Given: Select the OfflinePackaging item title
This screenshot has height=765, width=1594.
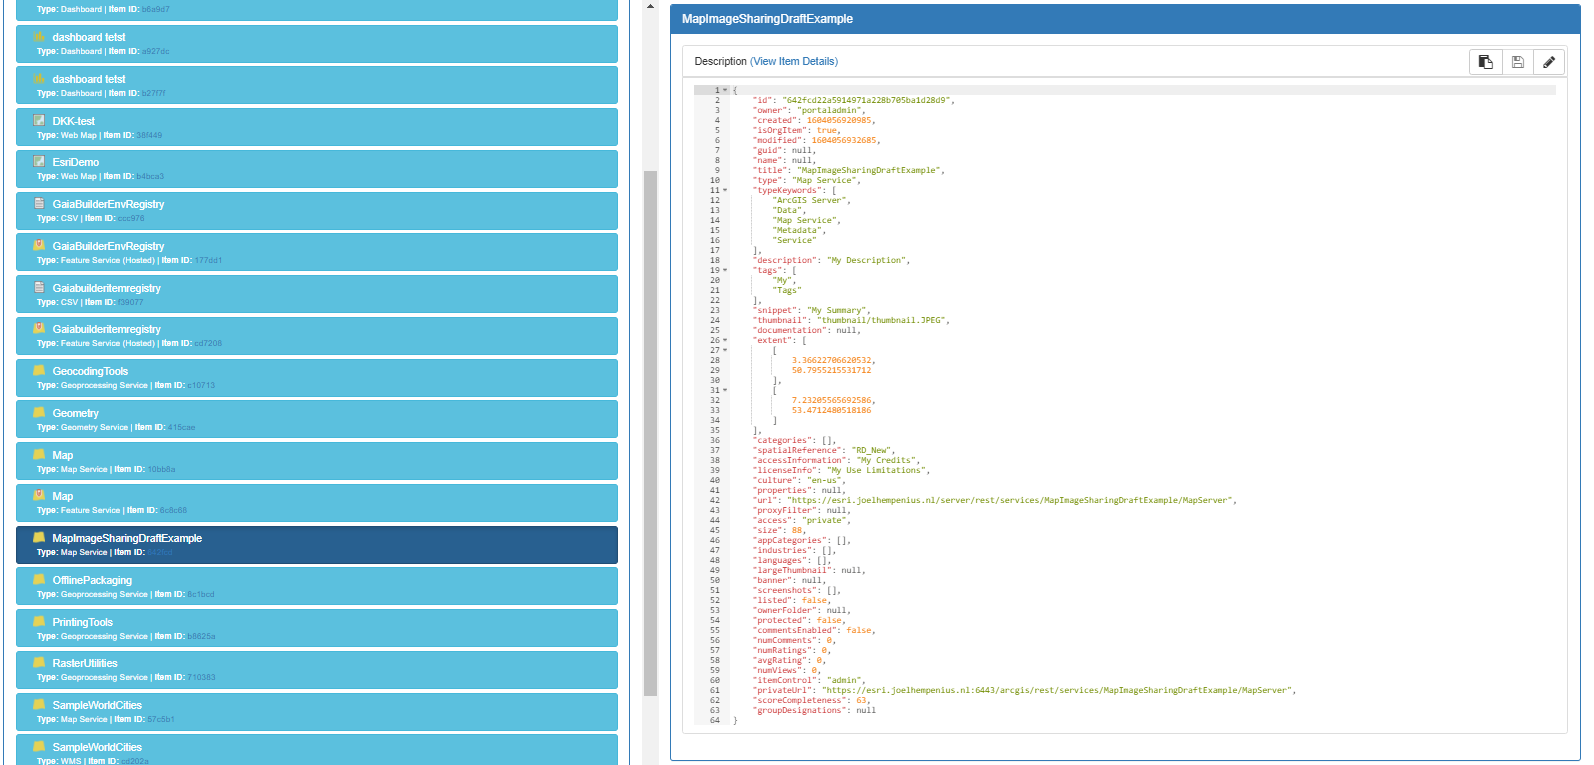Looking at the screenshot, I should coord(92,580).
